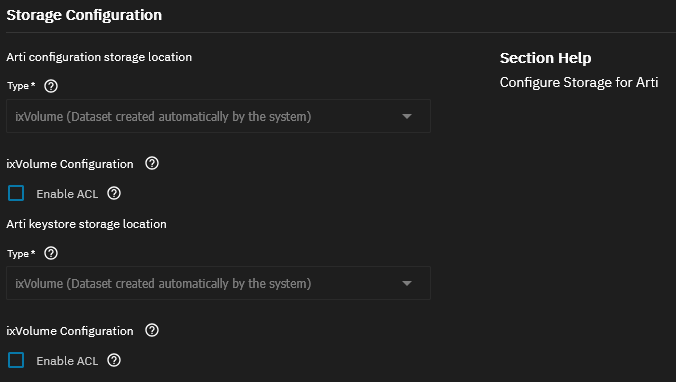Viewport: 676px width, 382px height.
Task: Click 'Arti keystore storage location' label
Action: (x=86, y=224)
